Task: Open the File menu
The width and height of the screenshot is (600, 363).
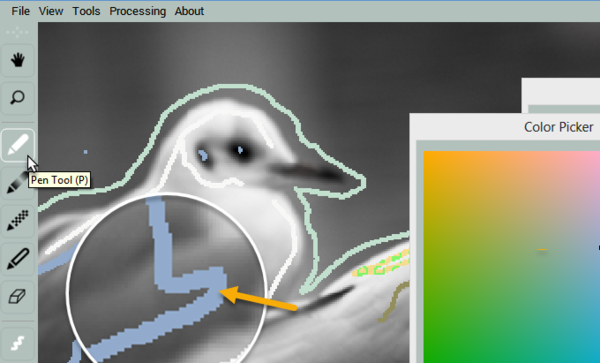Action: pos(20,11)
